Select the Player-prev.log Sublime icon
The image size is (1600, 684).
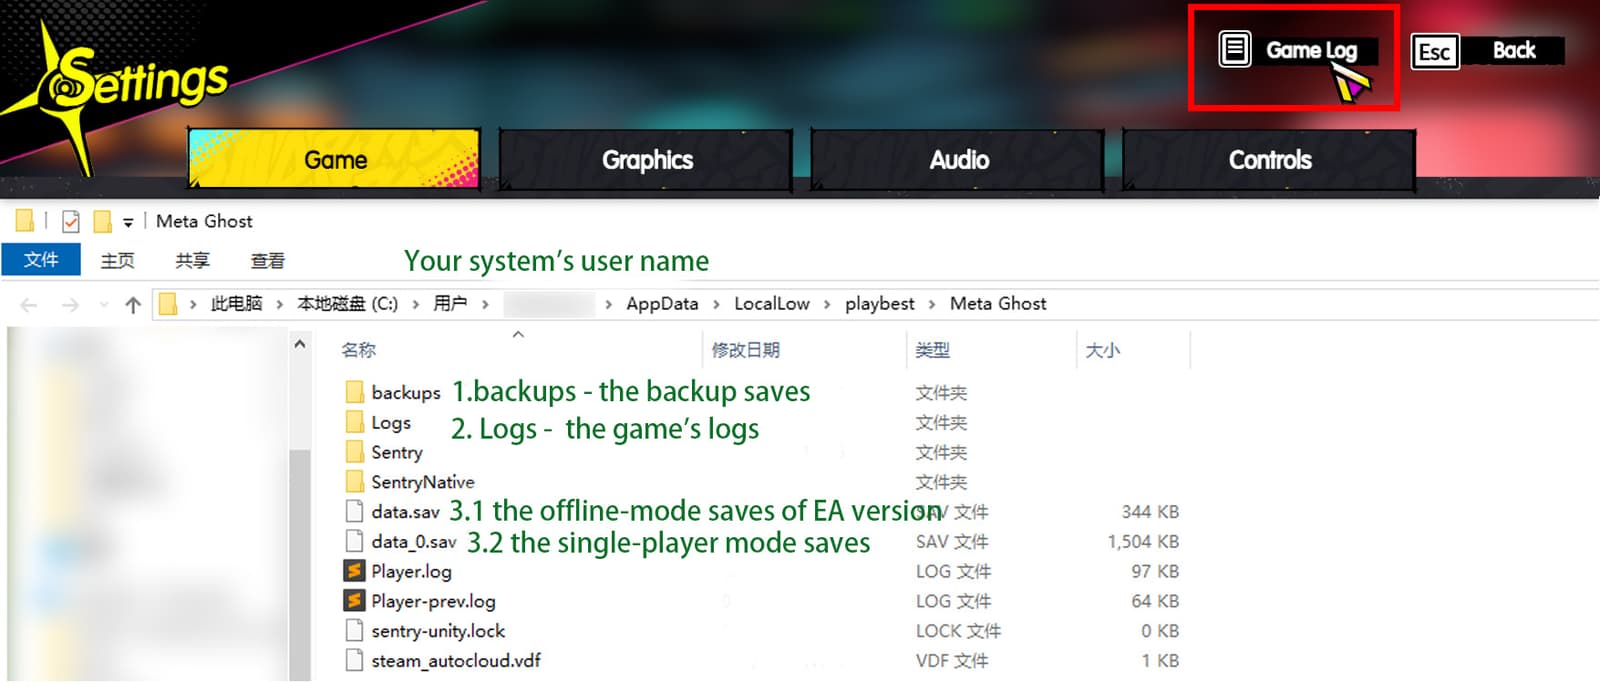tap(354, 601)
